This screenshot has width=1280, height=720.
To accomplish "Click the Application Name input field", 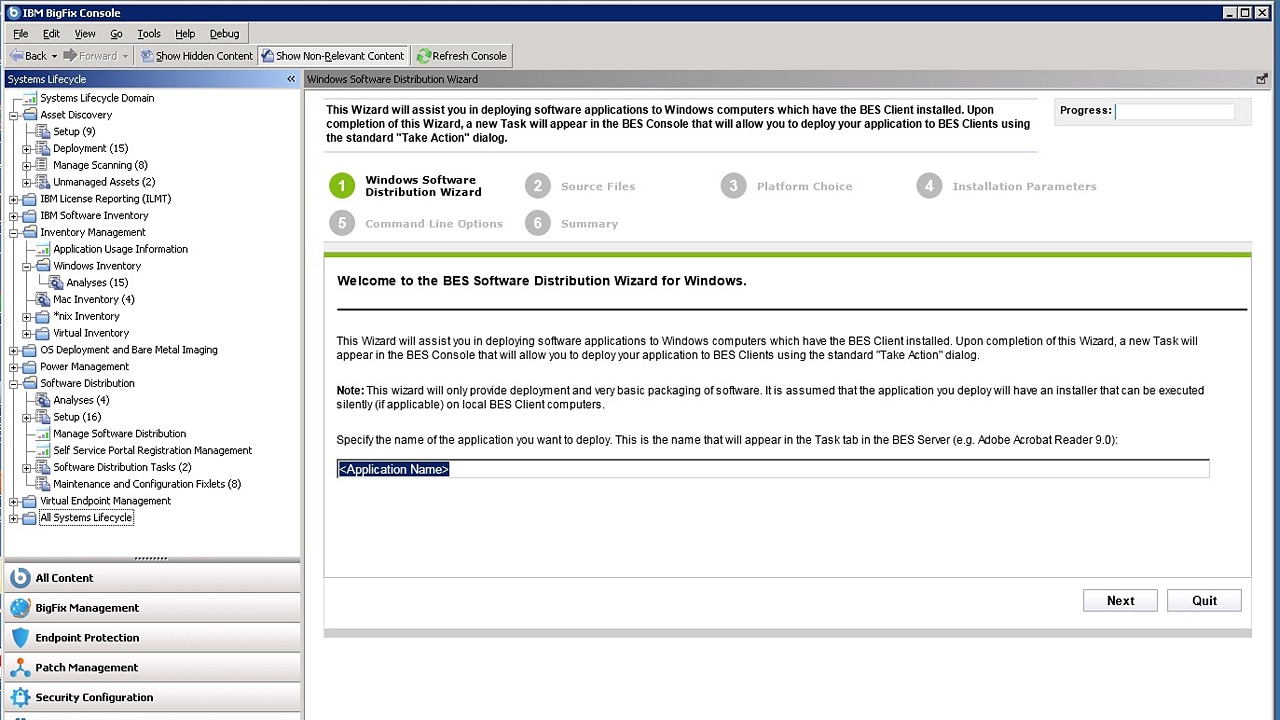I will click(x=773, y=469).
